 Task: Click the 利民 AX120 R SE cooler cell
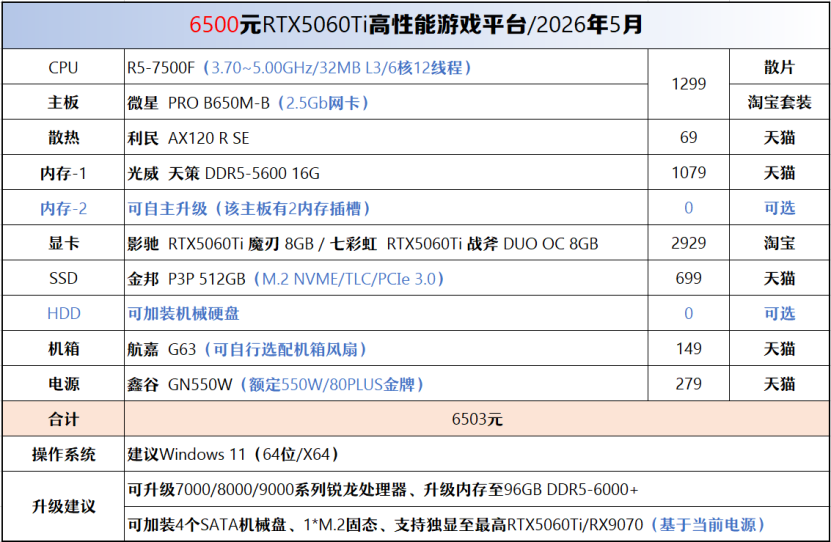click(386, 138)
